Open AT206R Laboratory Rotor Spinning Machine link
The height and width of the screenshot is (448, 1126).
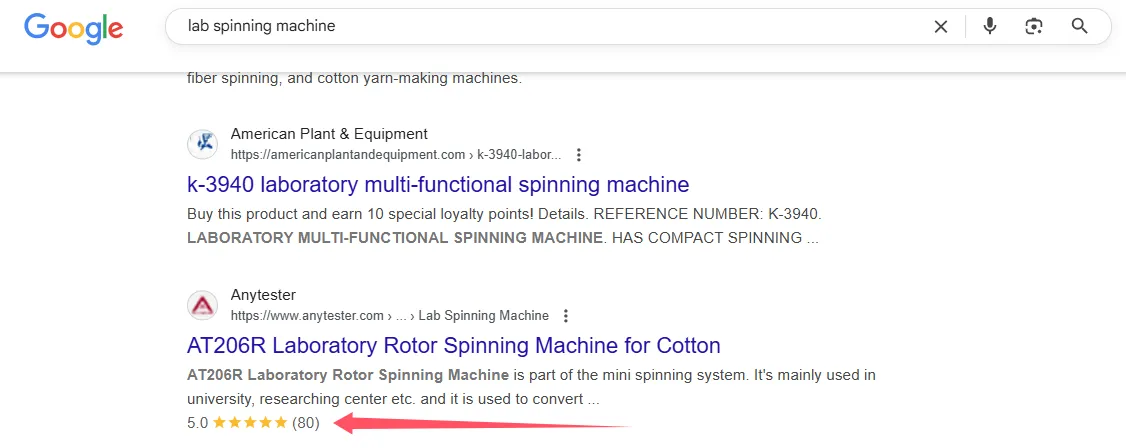click(453, 345)
